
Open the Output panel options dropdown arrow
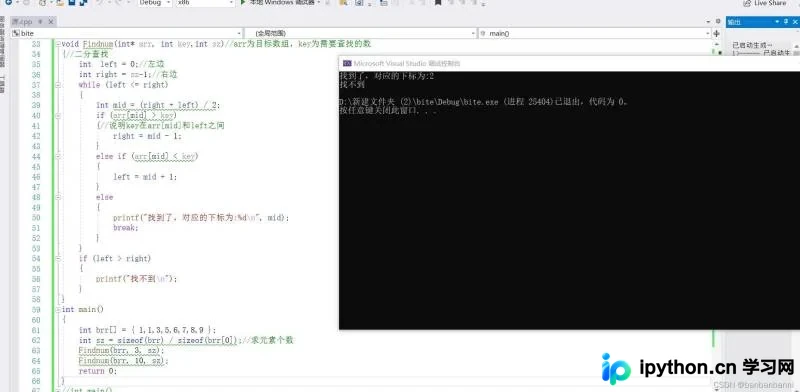pyautogui.click(x=778, y=21)
